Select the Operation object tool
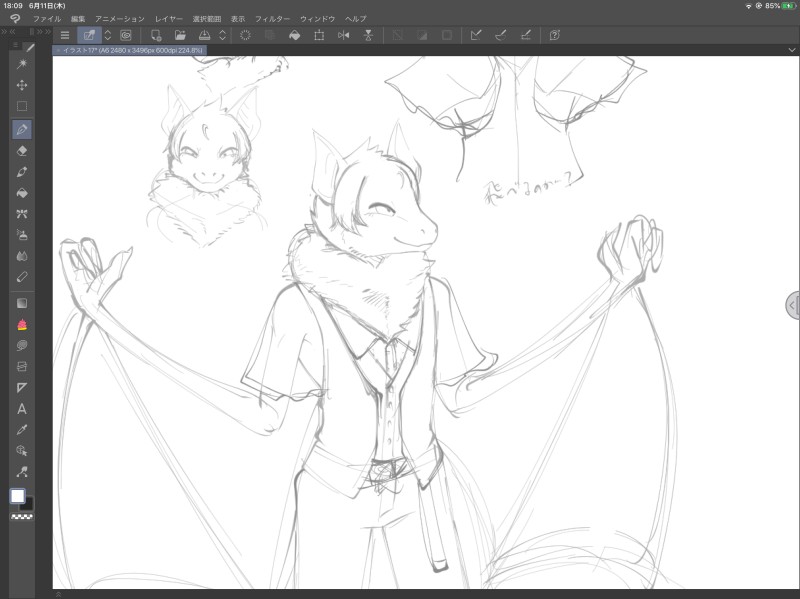Screen dimensions: 800x599 22,451
